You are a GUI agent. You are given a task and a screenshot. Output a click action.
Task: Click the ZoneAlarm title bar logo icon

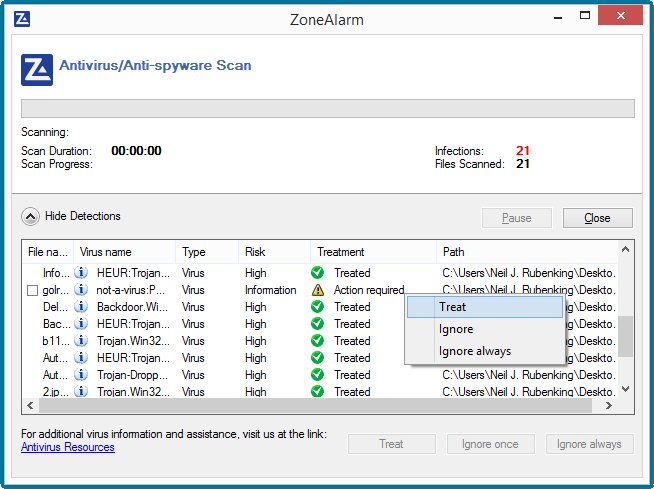[x=22, y=19]
